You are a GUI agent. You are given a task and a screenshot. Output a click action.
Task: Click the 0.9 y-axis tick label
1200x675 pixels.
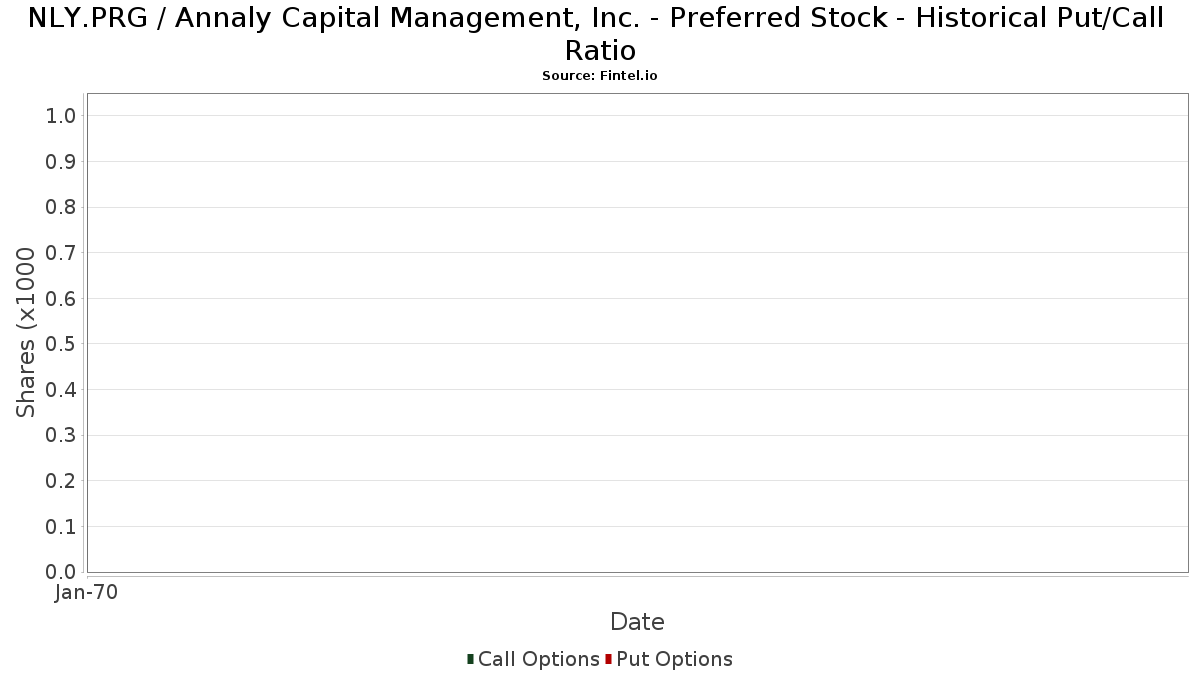pyautogui.click(x=61, y=162)
